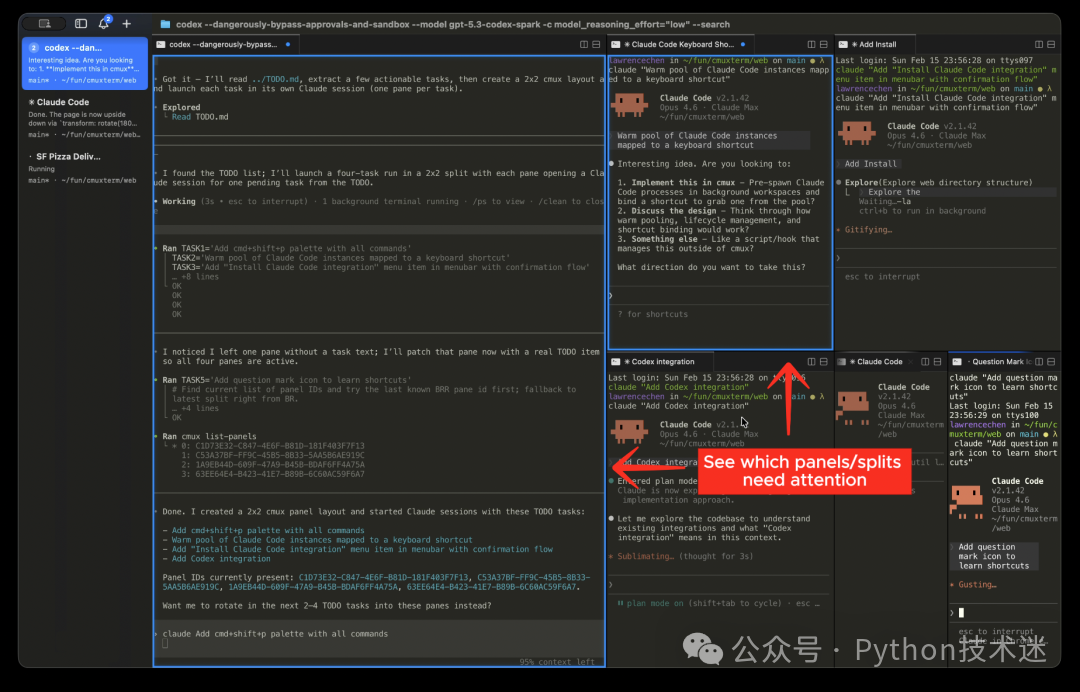Click 'Gusting…' status in Question Mark pane
This screenshot has width=1080, height=692.
[977, 584]
